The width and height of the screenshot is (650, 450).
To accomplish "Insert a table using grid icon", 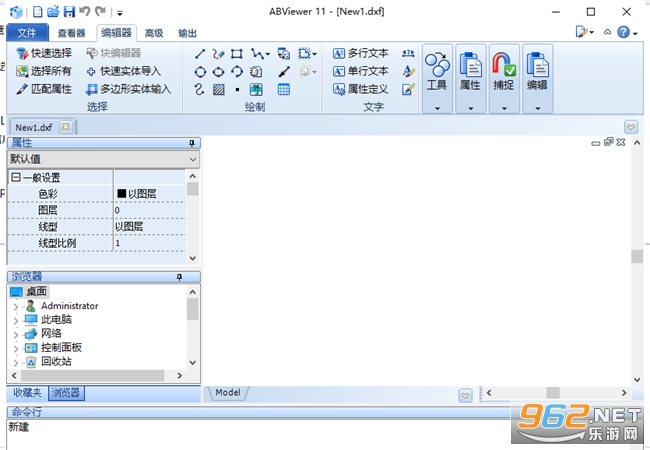I will (284, 89).
